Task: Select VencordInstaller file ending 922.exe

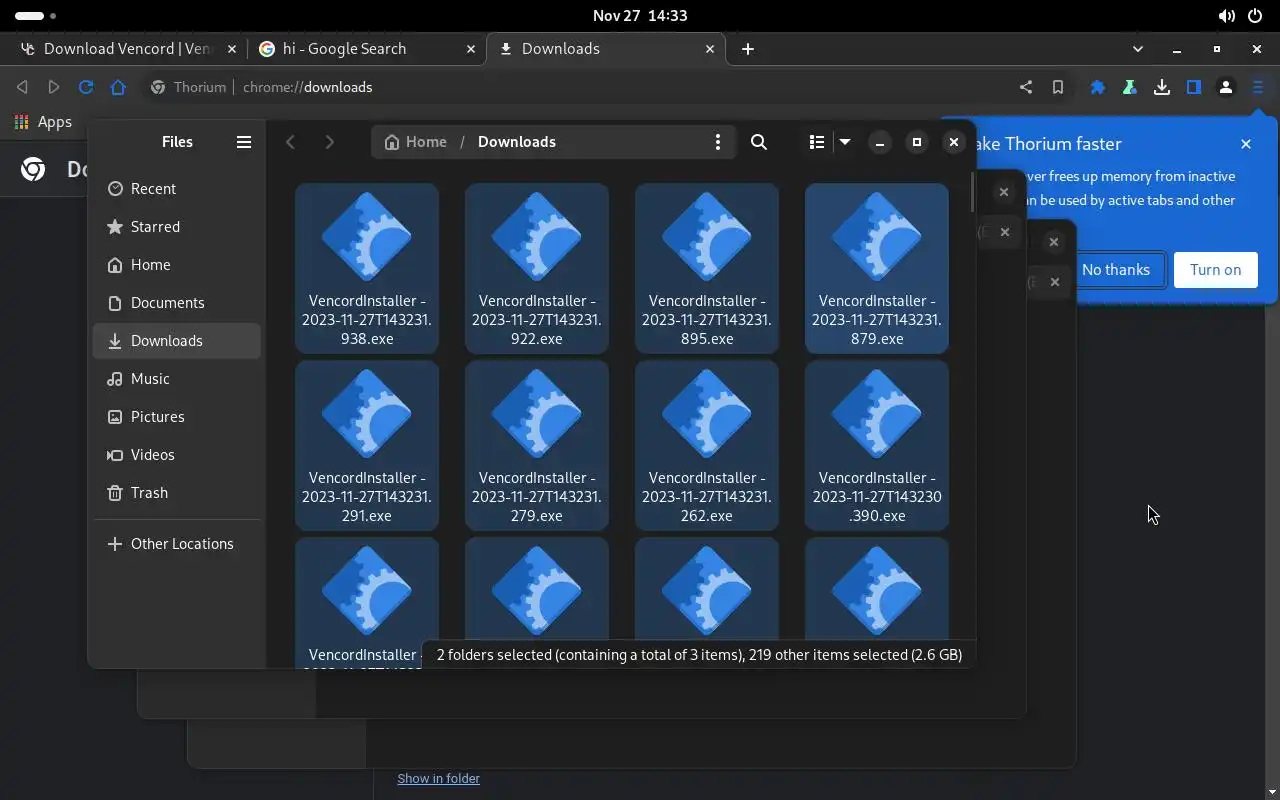Action: coord(537,268)
